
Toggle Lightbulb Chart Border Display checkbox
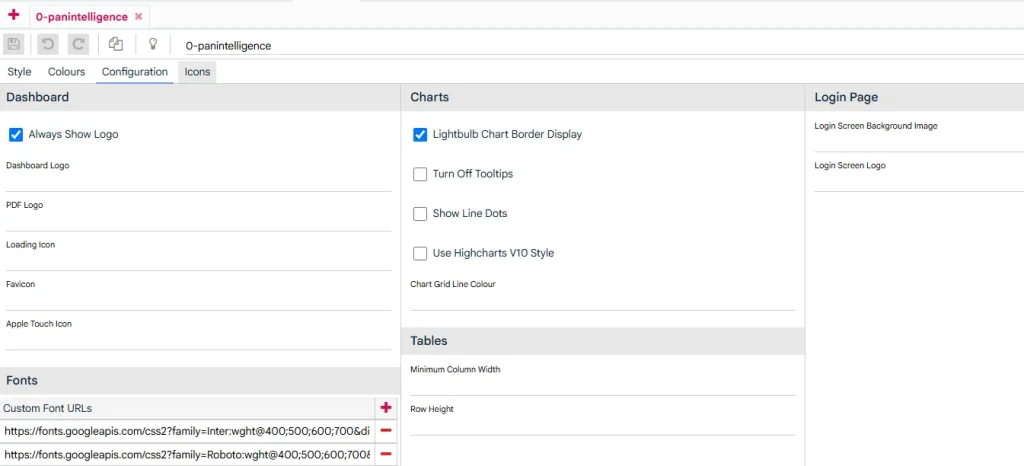(420, 135)
